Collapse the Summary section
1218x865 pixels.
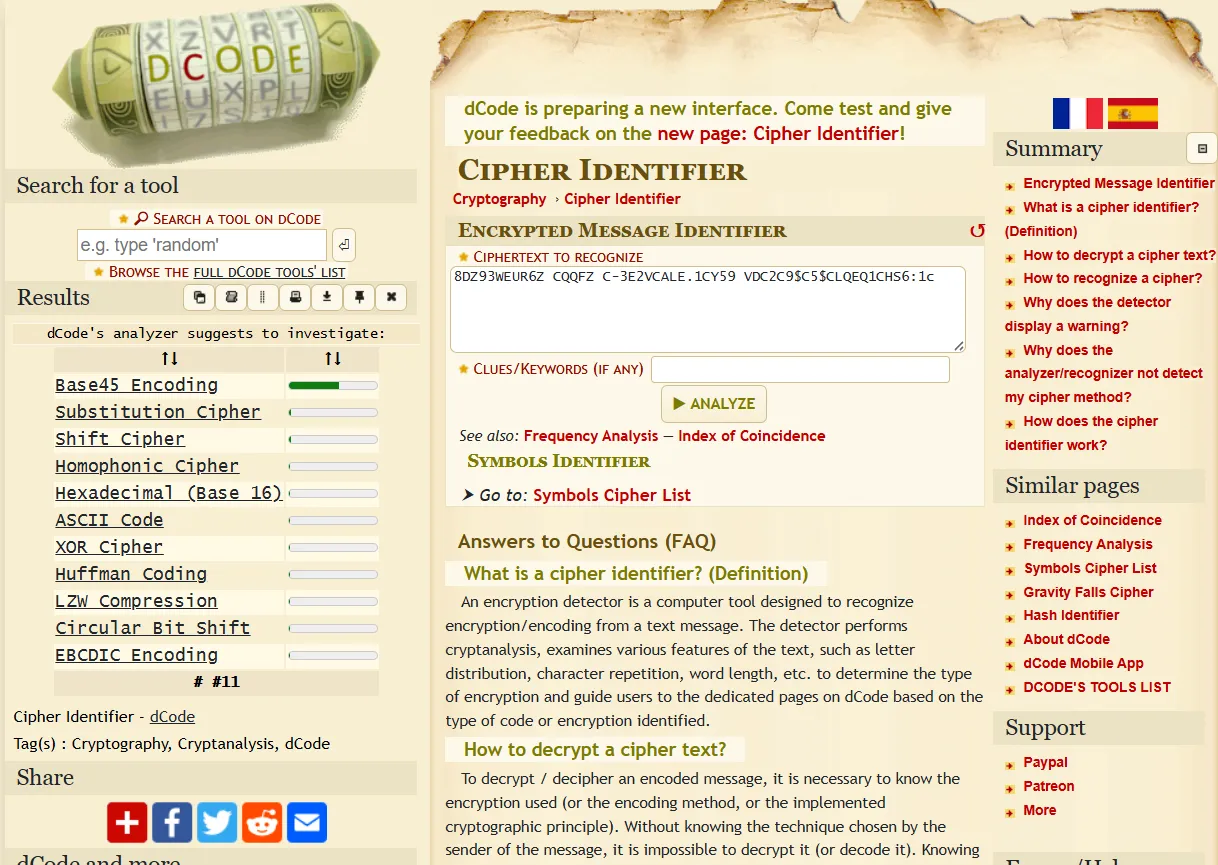[1201, 149]
